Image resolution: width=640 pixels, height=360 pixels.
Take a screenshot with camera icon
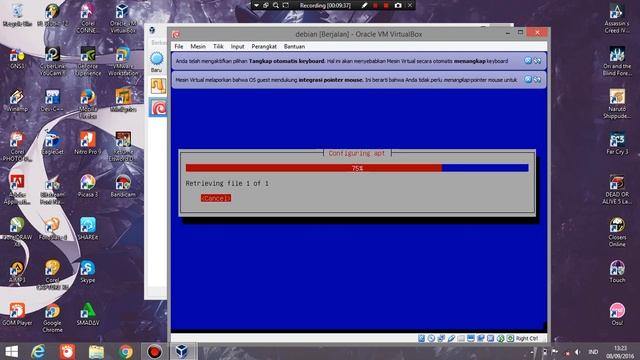398,5
